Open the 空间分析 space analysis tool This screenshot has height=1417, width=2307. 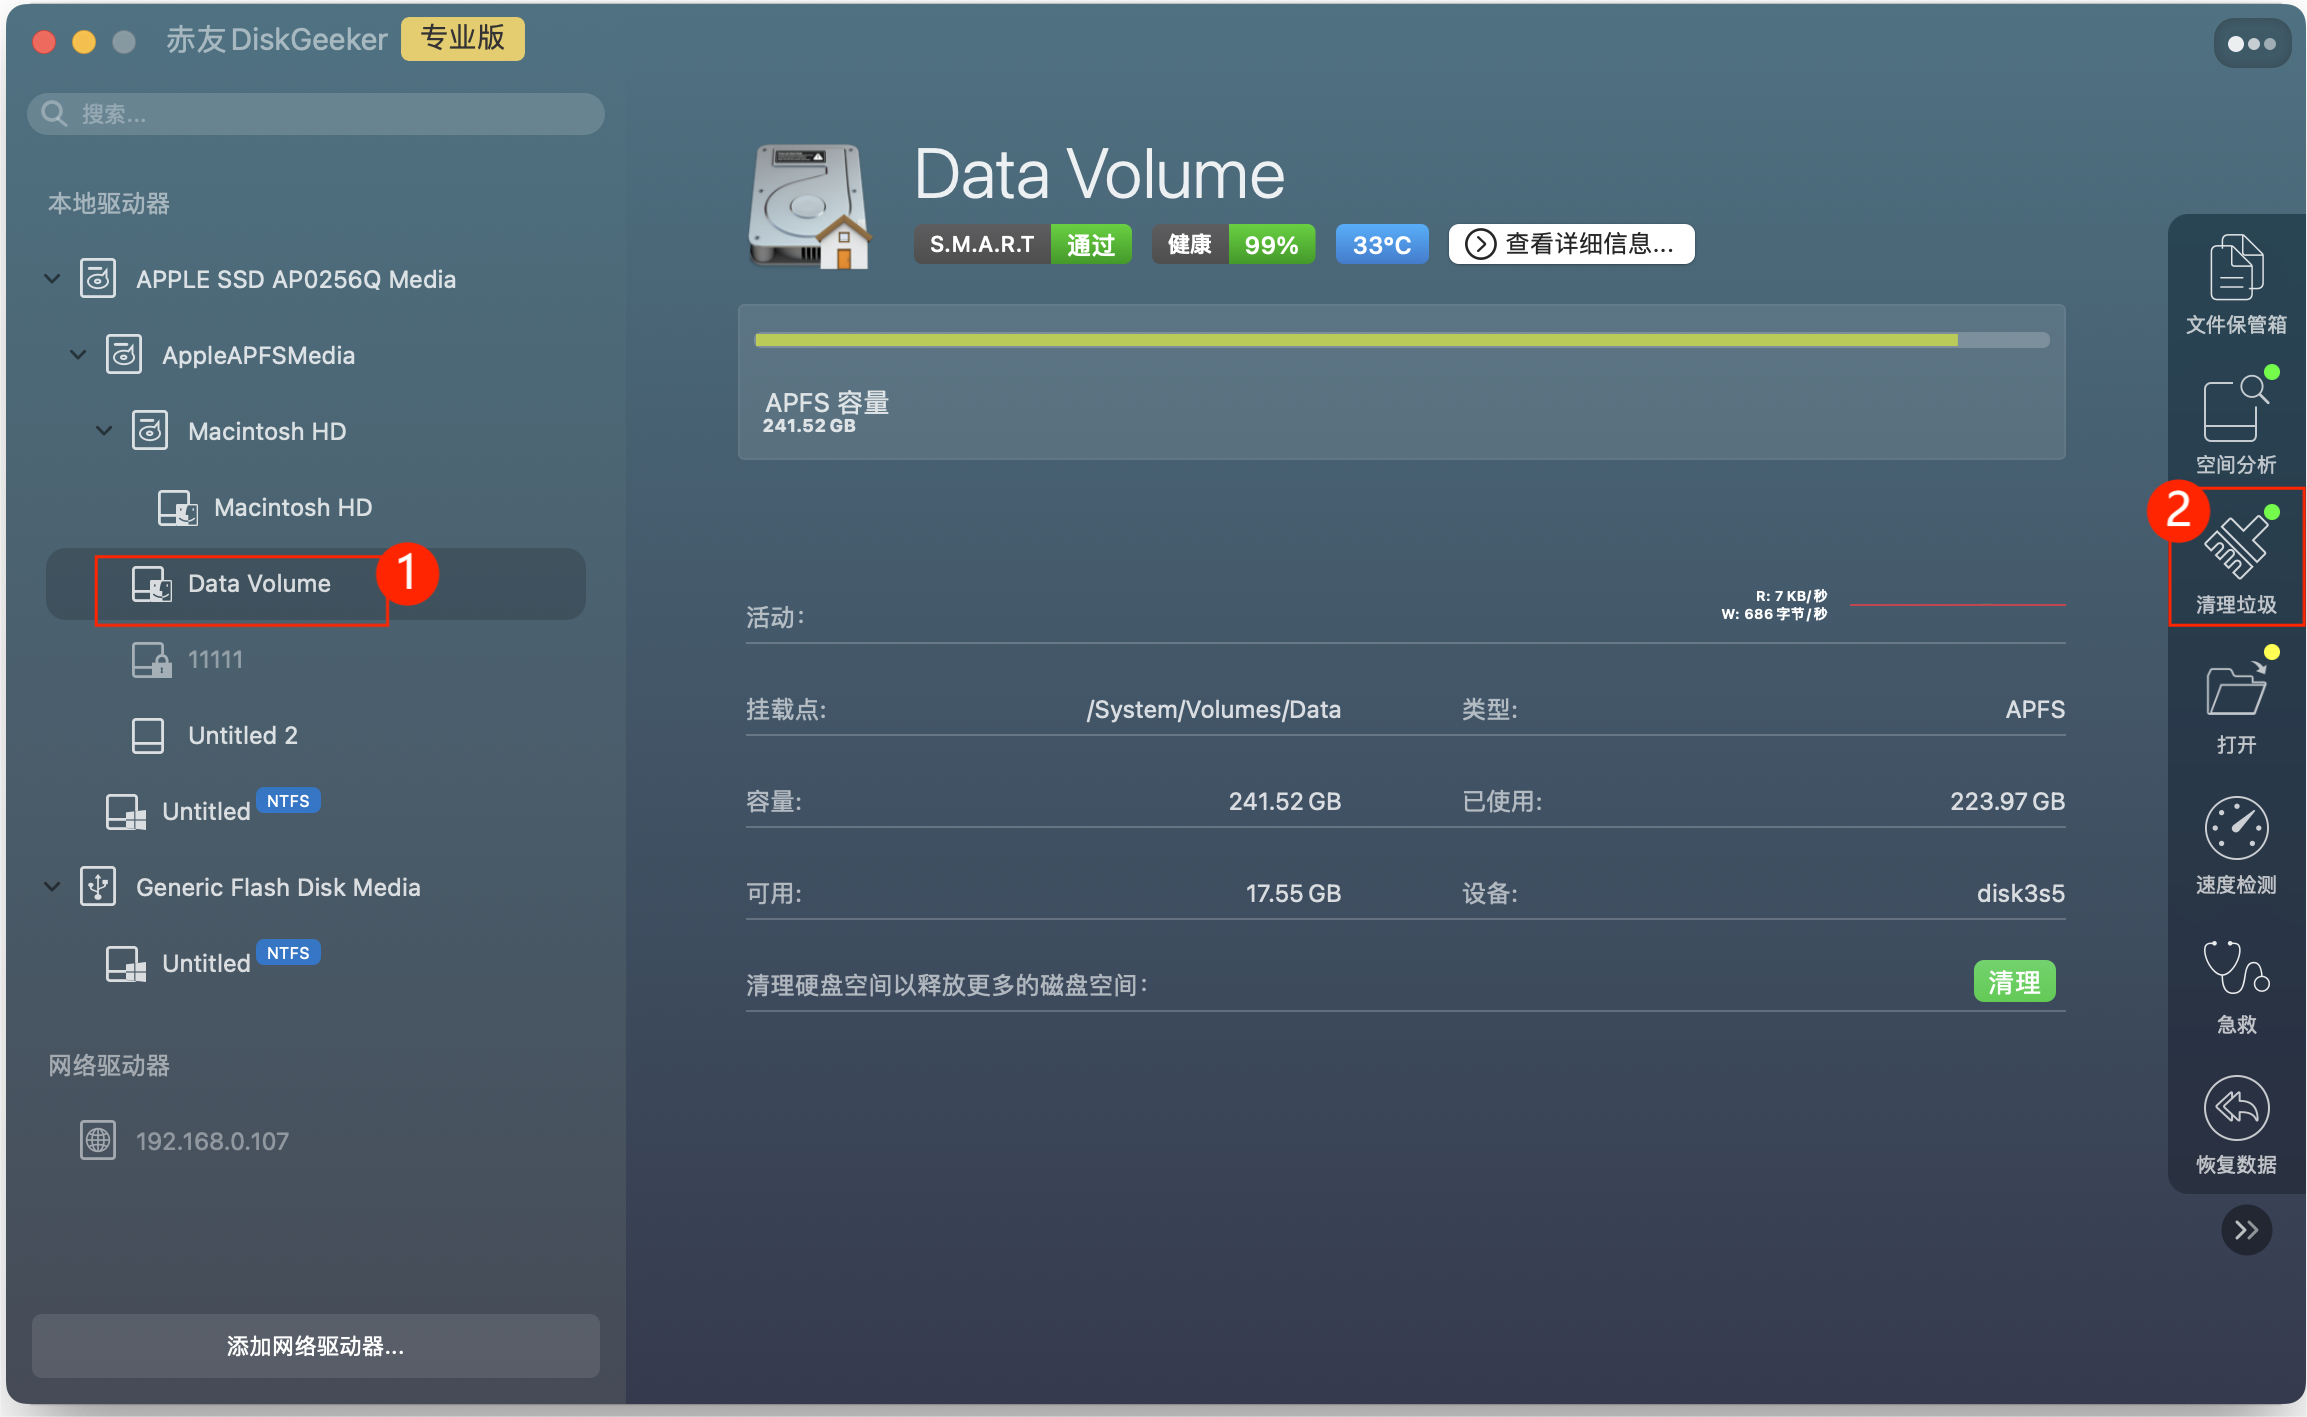pyautogui.click(x=2236, y=422)
